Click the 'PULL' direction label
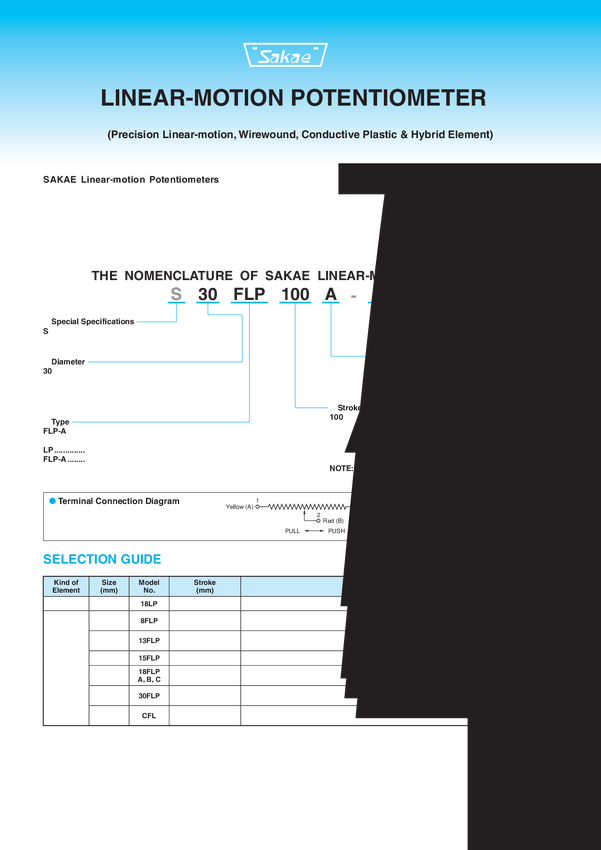601x850 pixels. [x=293, y=531]
